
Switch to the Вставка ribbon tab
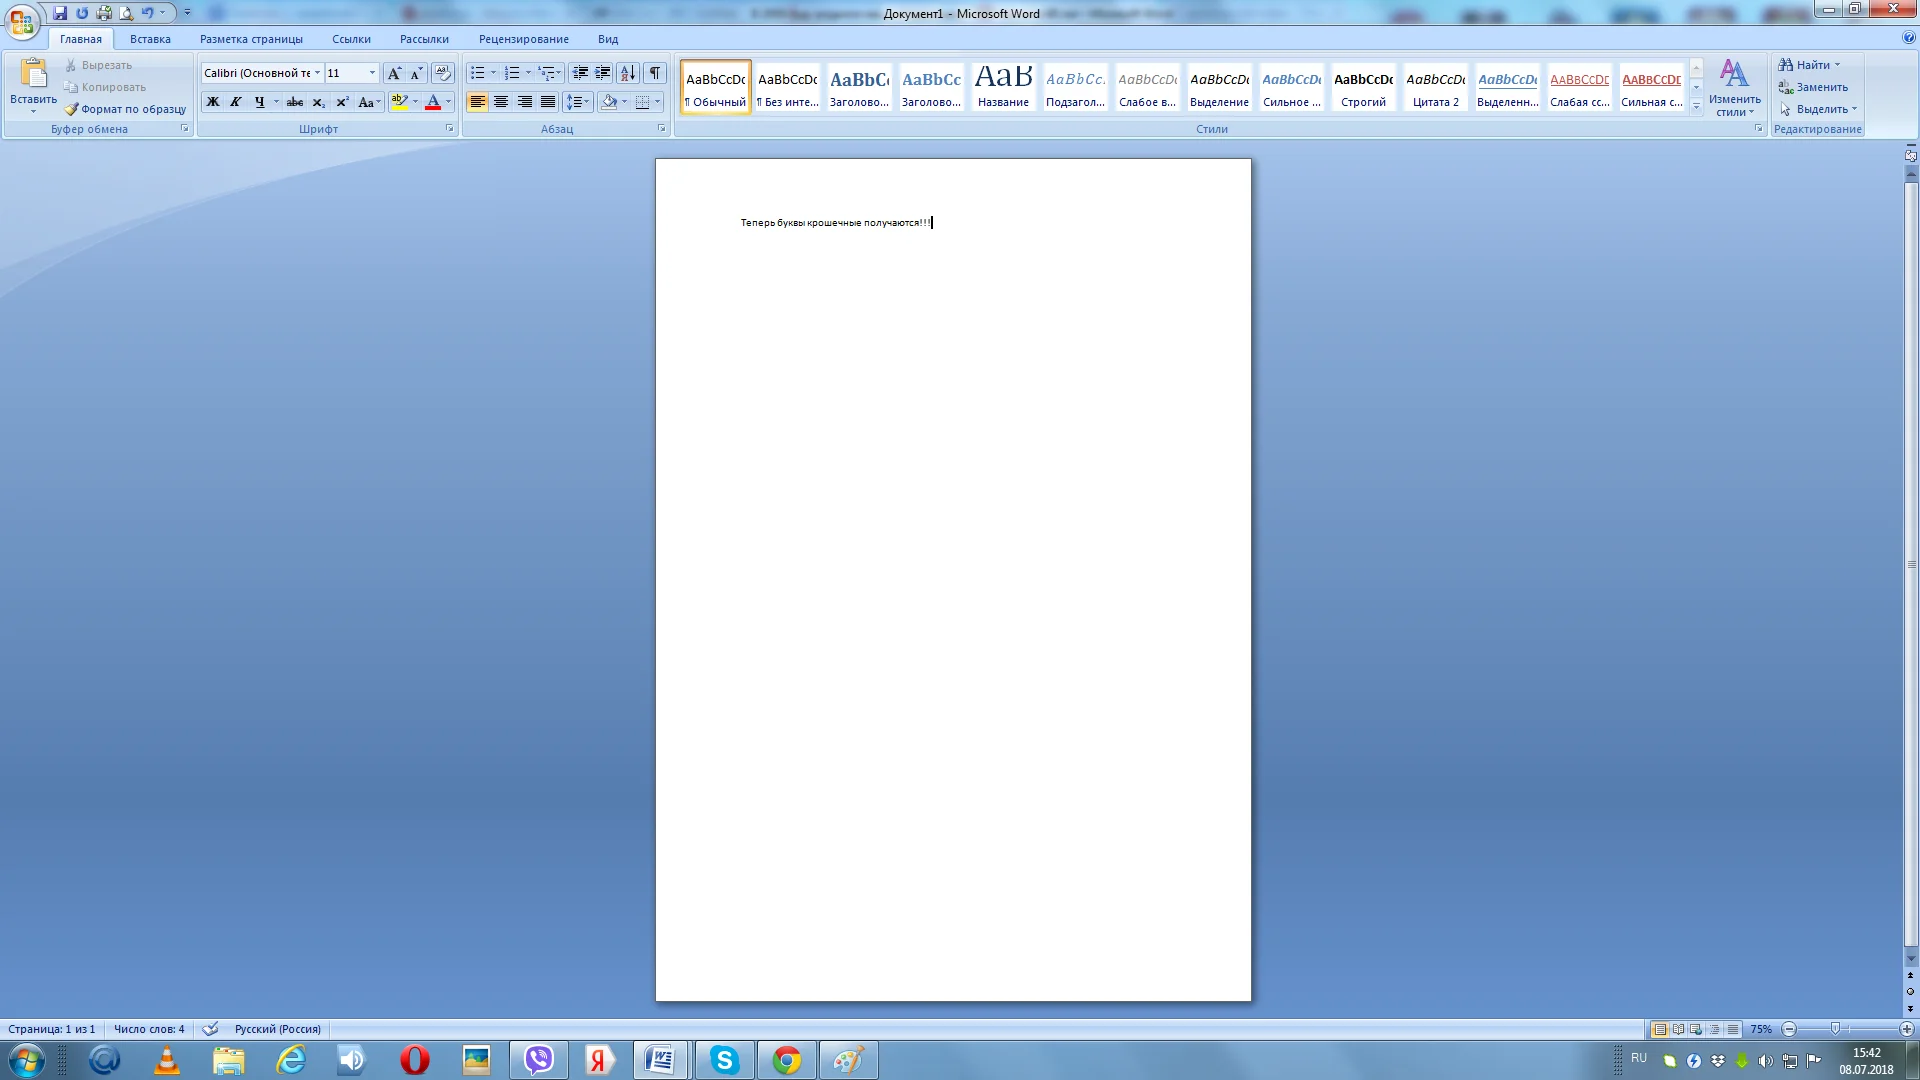point(150,39)
